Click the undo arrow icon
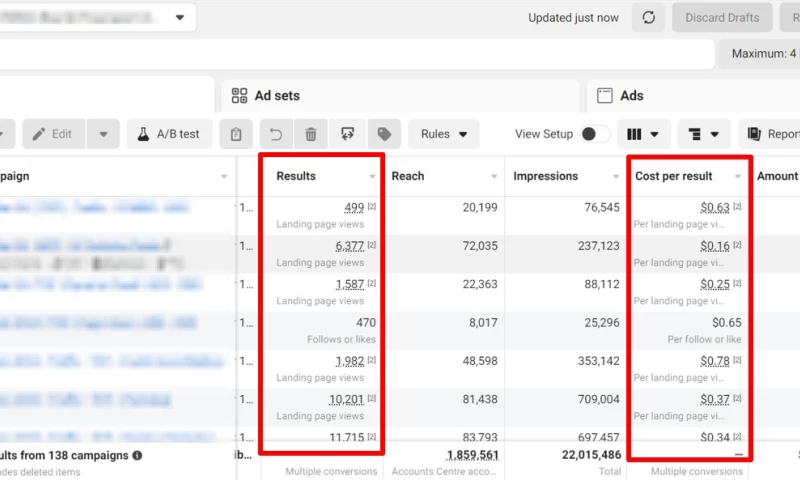800x480 pixels. [276, 134]
